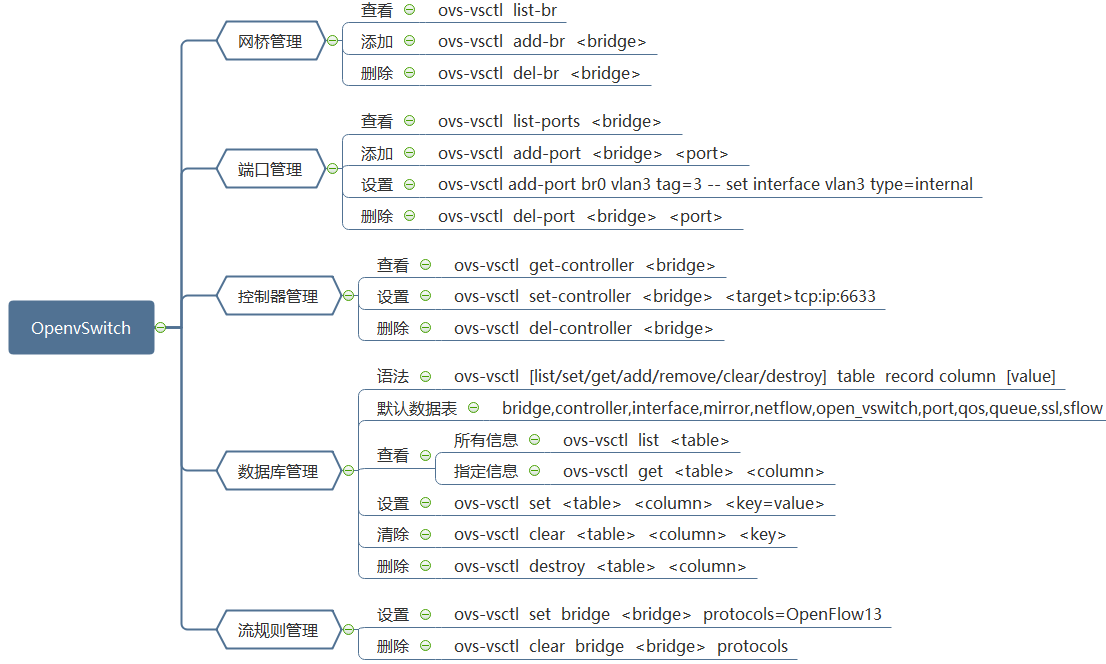Click text 'ovs-vsctl get <table> <column>'
The width and height of the screenshot is (1106, 664).
point(693,471)
